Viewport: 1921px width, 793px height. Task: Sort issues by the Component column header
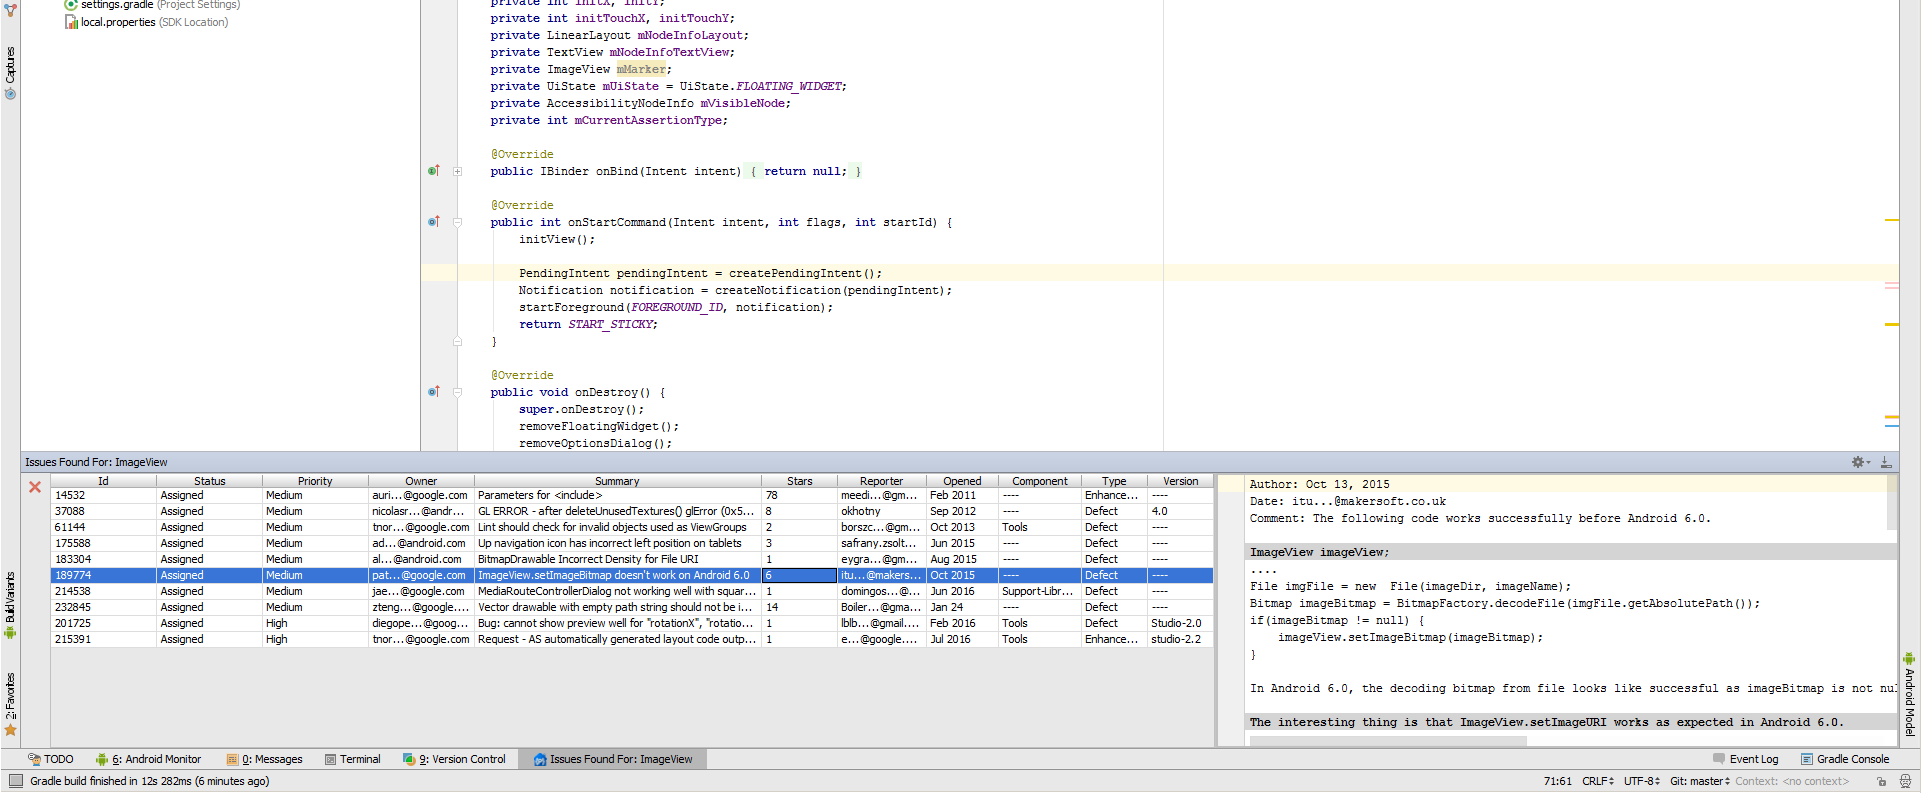coord(1040,481)
